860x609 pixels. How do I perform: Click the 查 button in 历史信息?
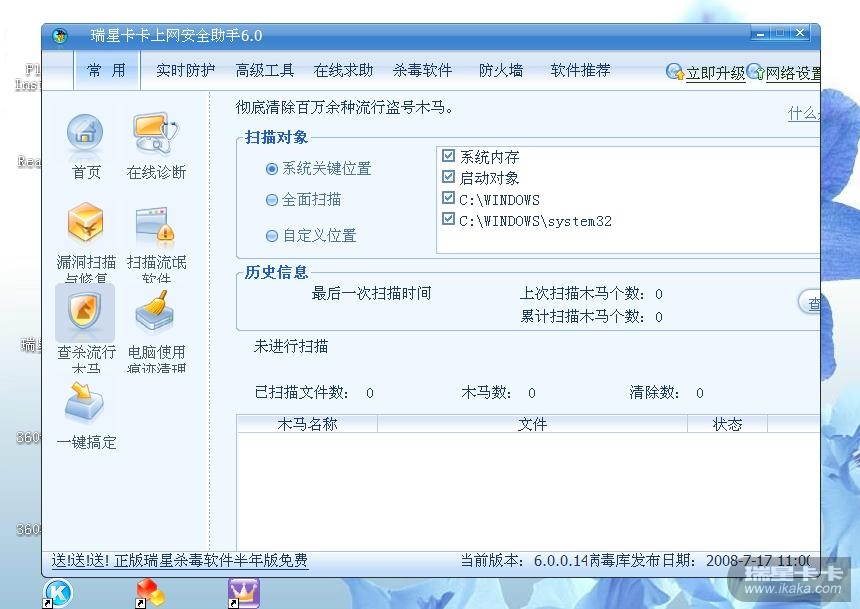tap(810, 302)
